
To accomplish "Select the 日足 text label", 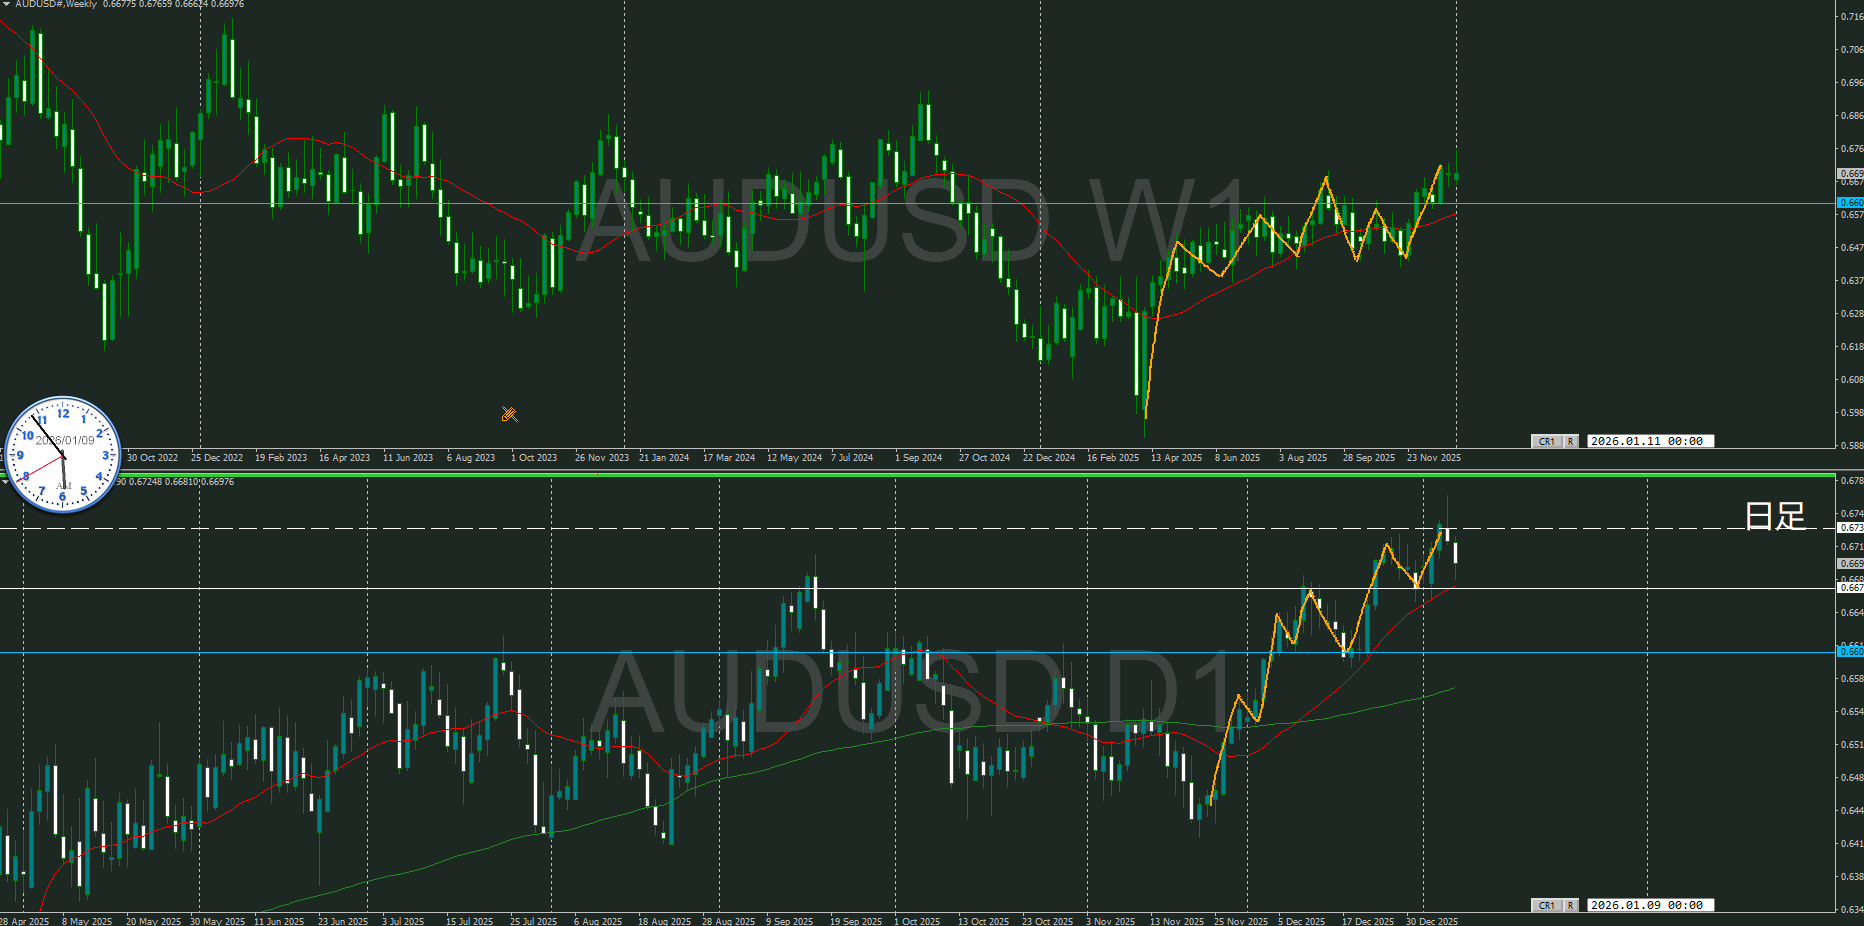I will point(1774,516).
